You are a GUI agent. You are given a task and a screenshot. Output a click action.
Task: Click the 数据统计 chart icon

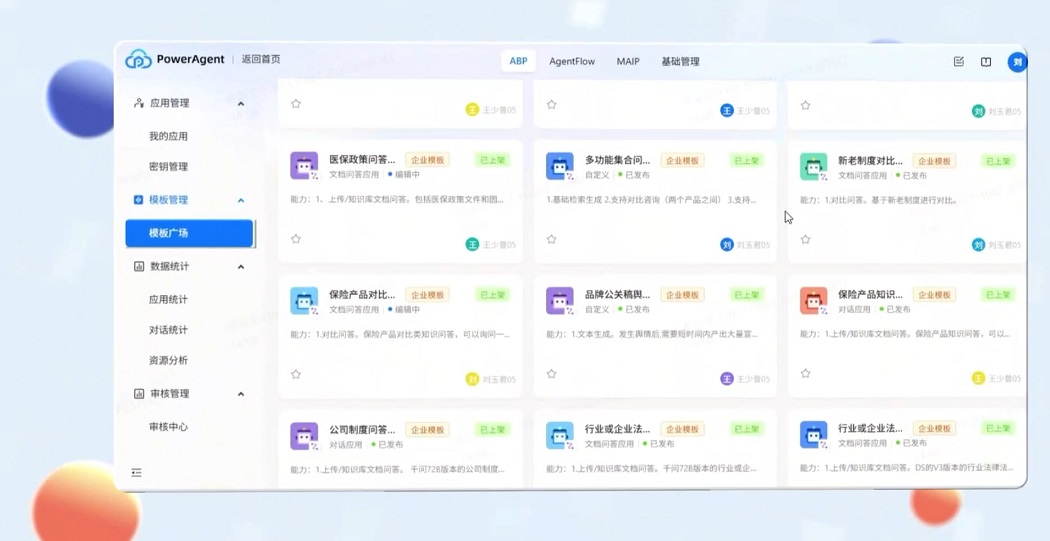pos(139,266)
